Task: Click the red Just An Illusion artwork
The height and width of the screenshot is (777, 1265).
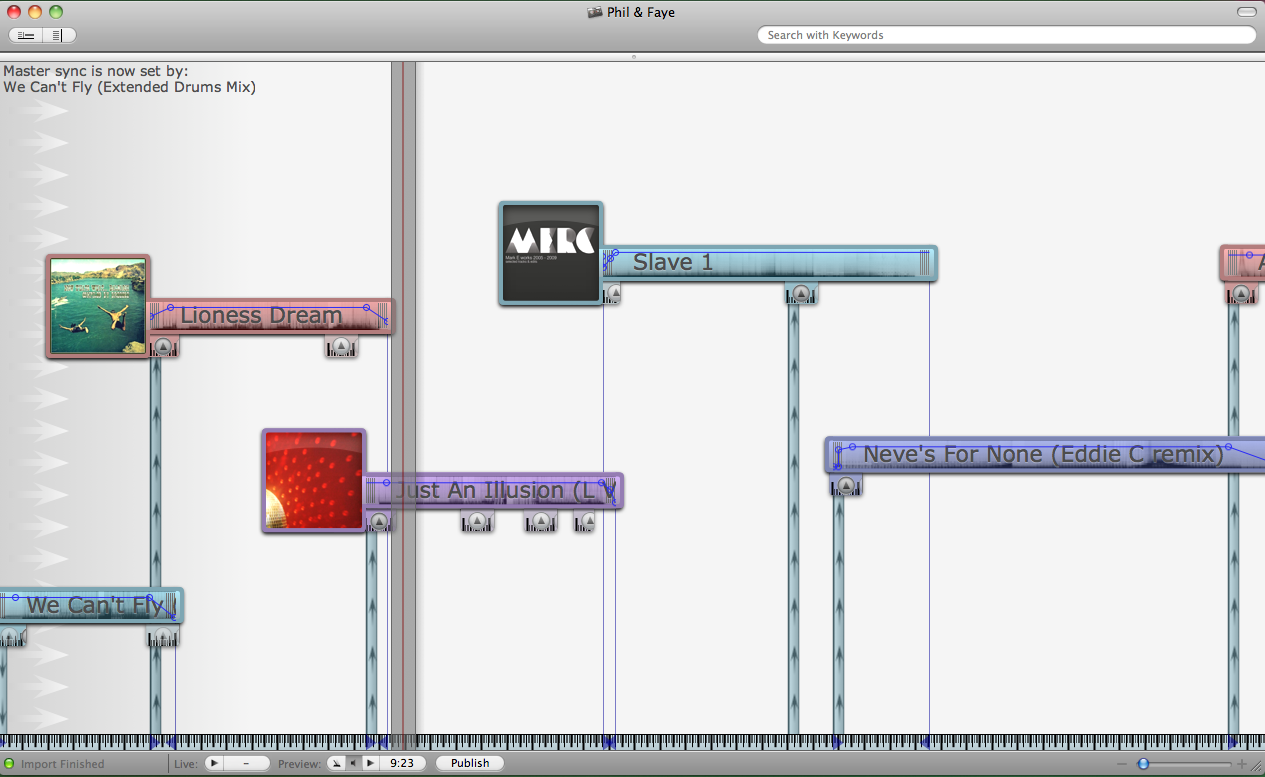Action: (x=314, y=481)
